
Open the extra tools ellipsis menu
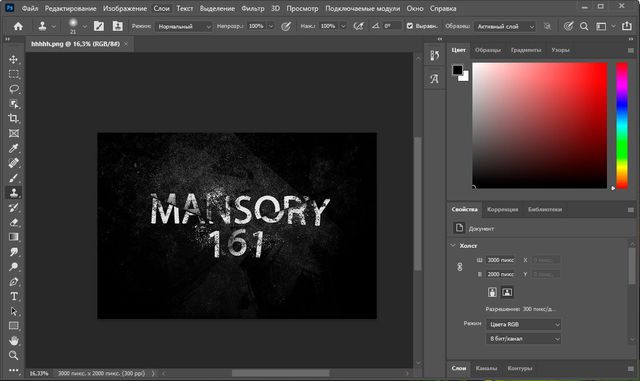pos(13,370)
